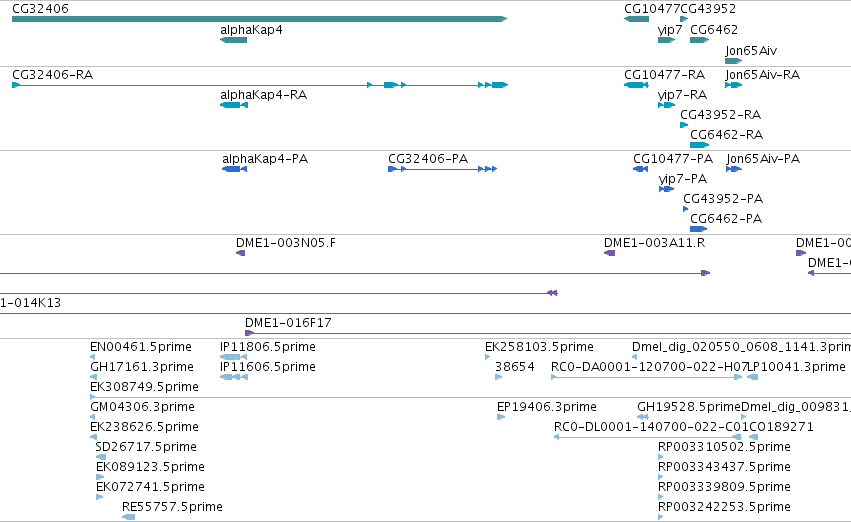
Task: Select the EN00461.5prime EST
Action: 93,357
